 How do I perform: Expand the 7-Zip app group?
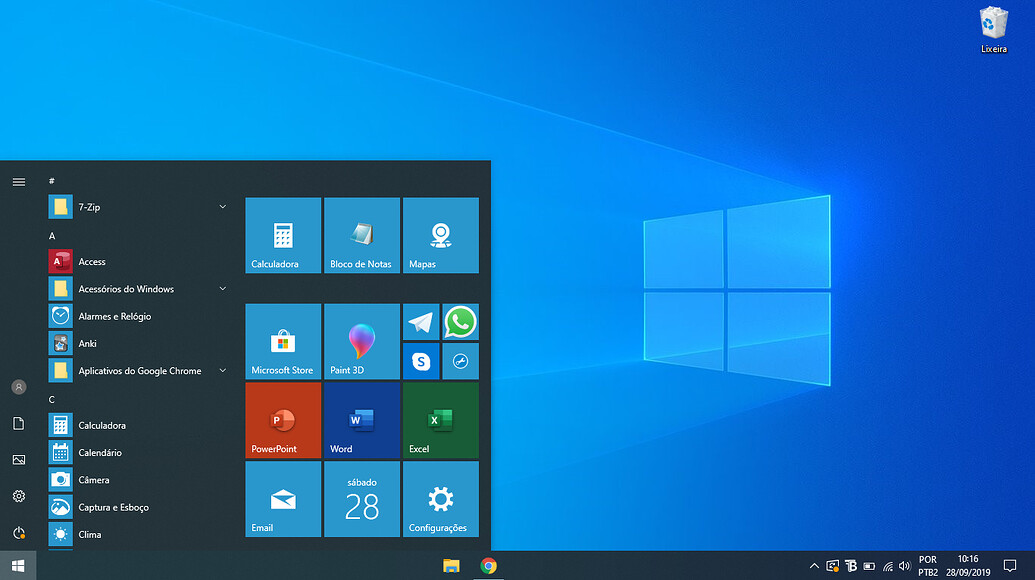[x=222, y=207]
